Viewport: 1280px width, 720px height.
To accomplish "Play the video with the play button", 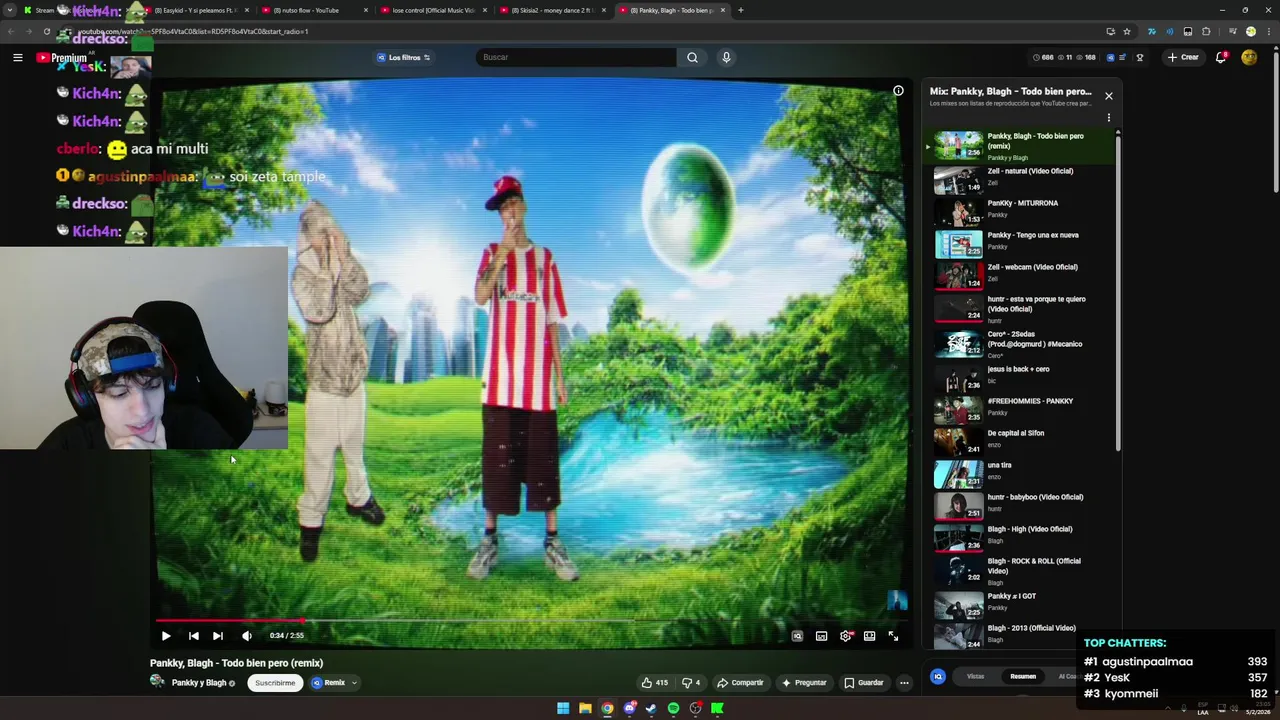I will [166, 636].
